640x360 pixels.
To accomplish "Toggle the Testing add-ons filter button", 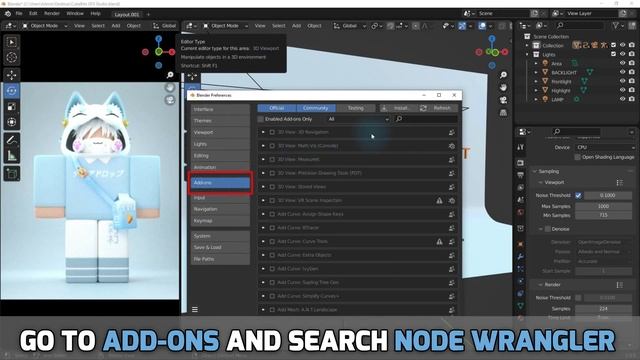I will pos(355,108).
